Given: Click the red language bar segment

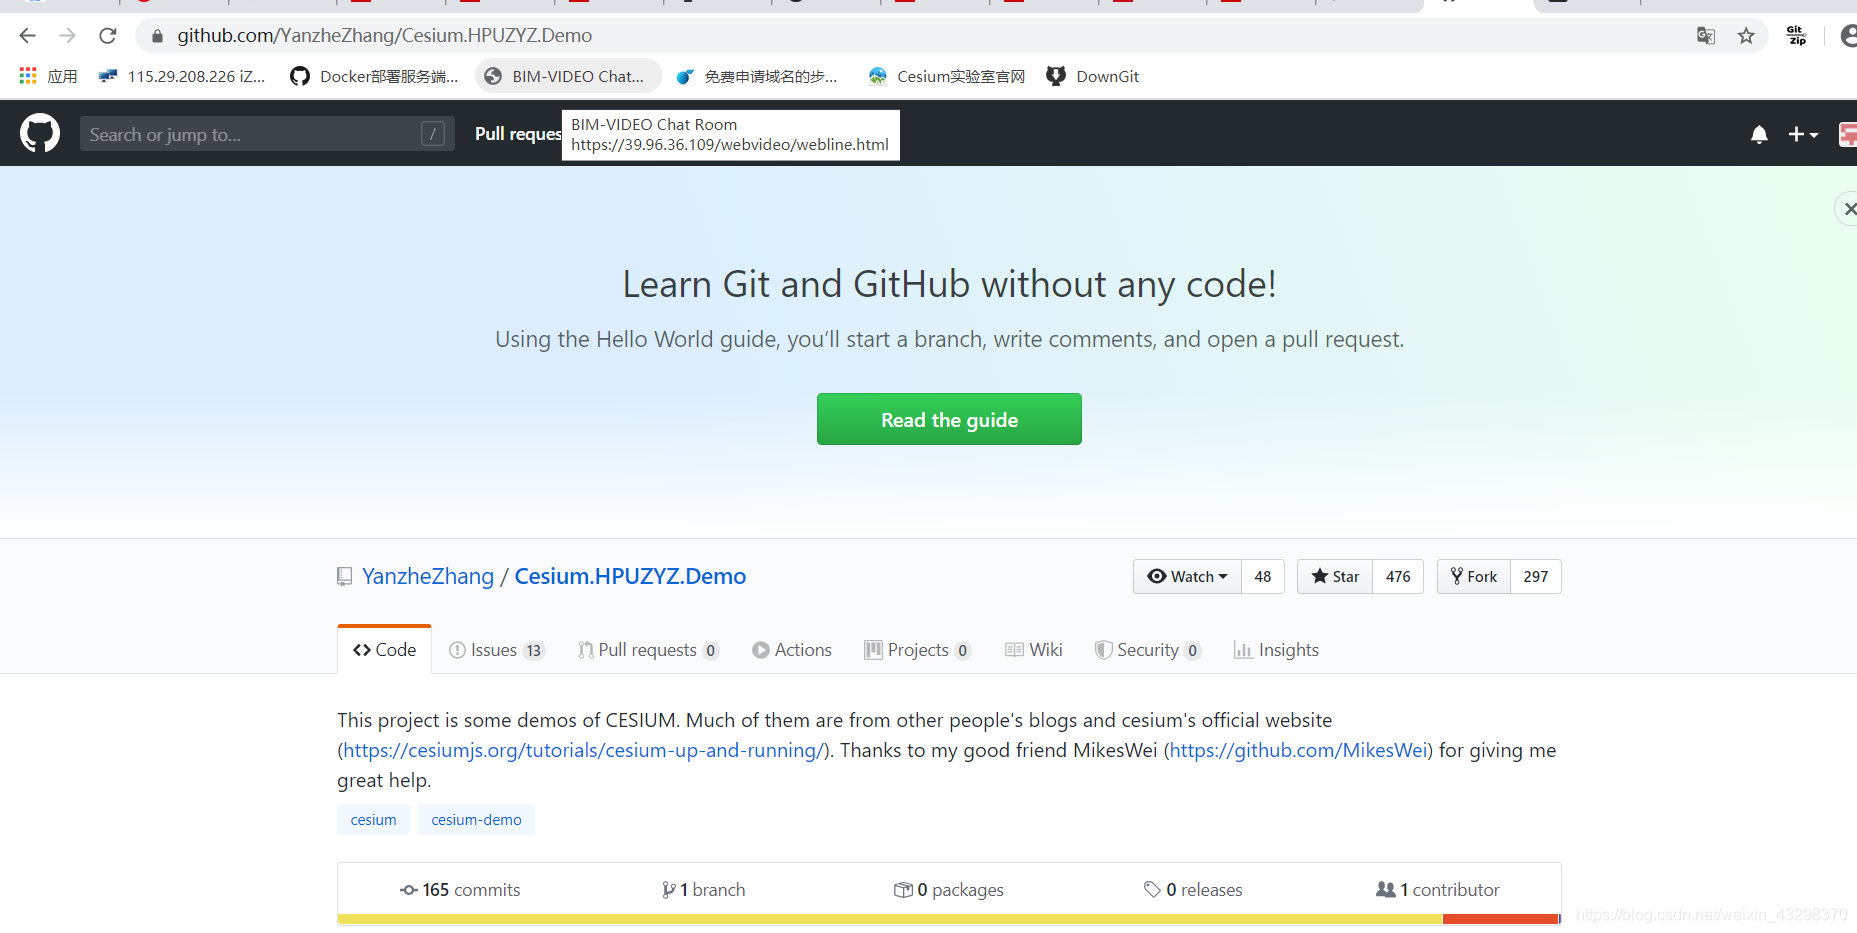Looking at the screenshot, I should (1501, 919).
